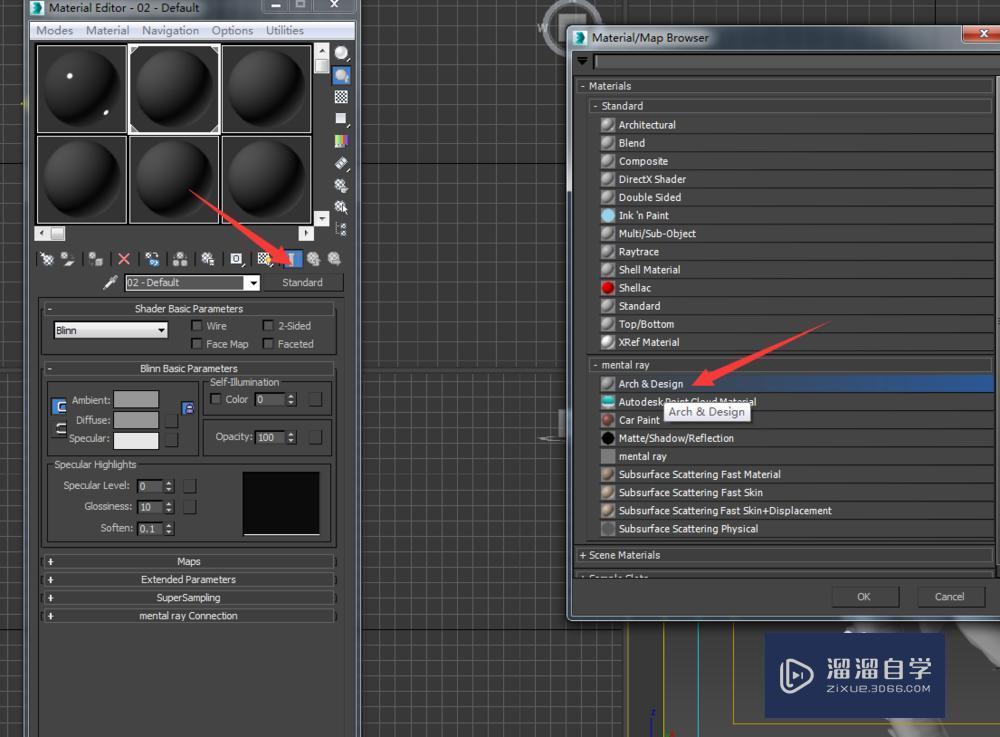
Task: Open the Material menu
Action: 107,31
